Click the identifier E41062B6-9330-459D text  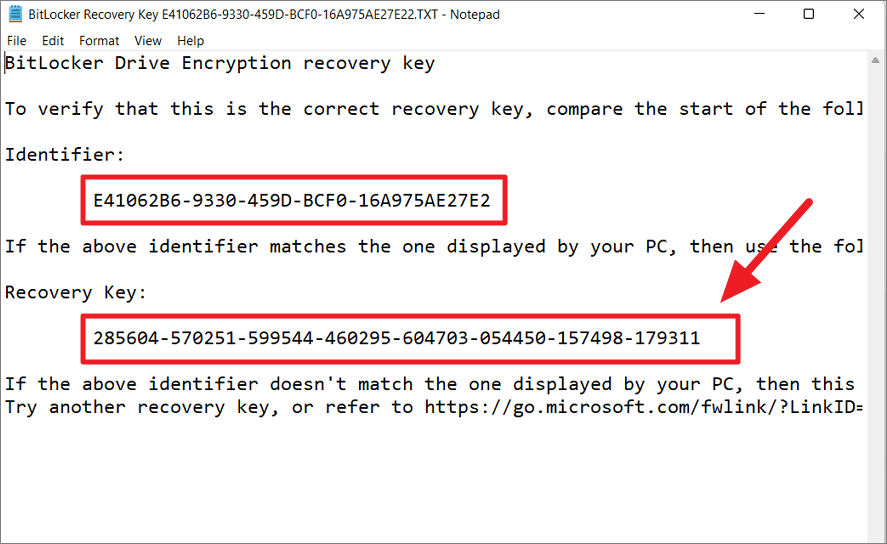291,201
